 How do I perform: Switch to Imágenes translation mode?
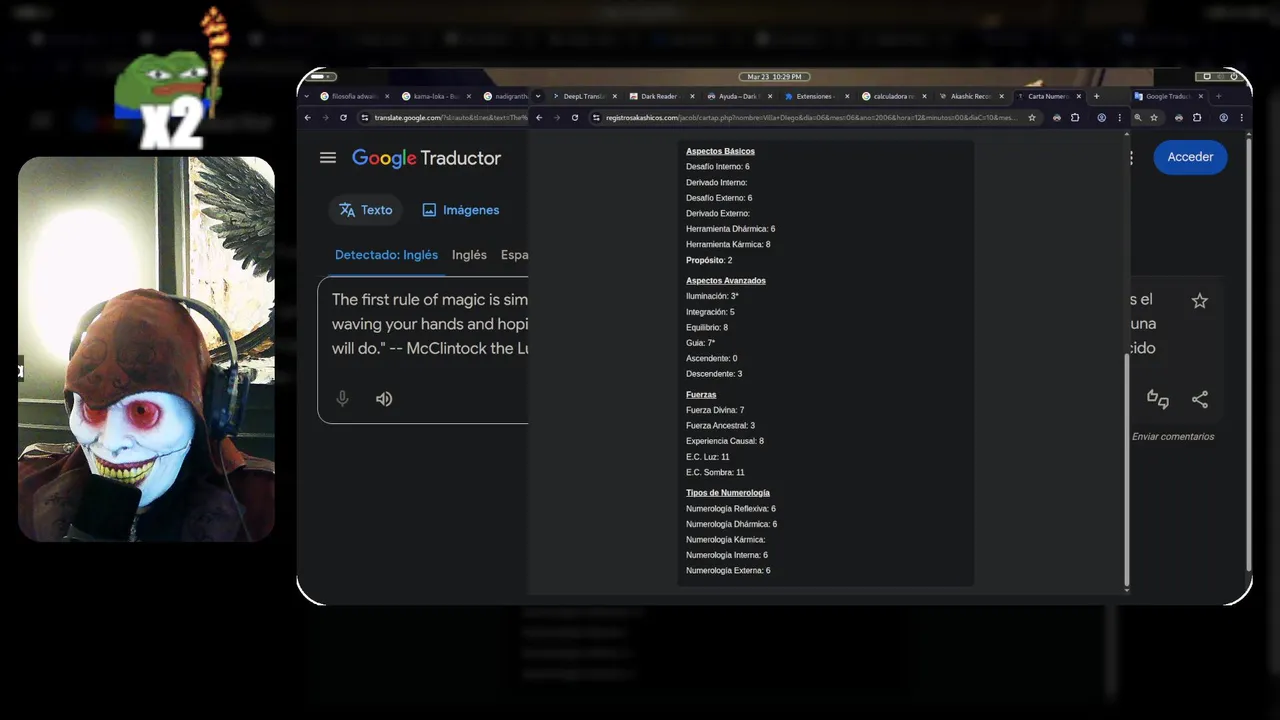460,210
